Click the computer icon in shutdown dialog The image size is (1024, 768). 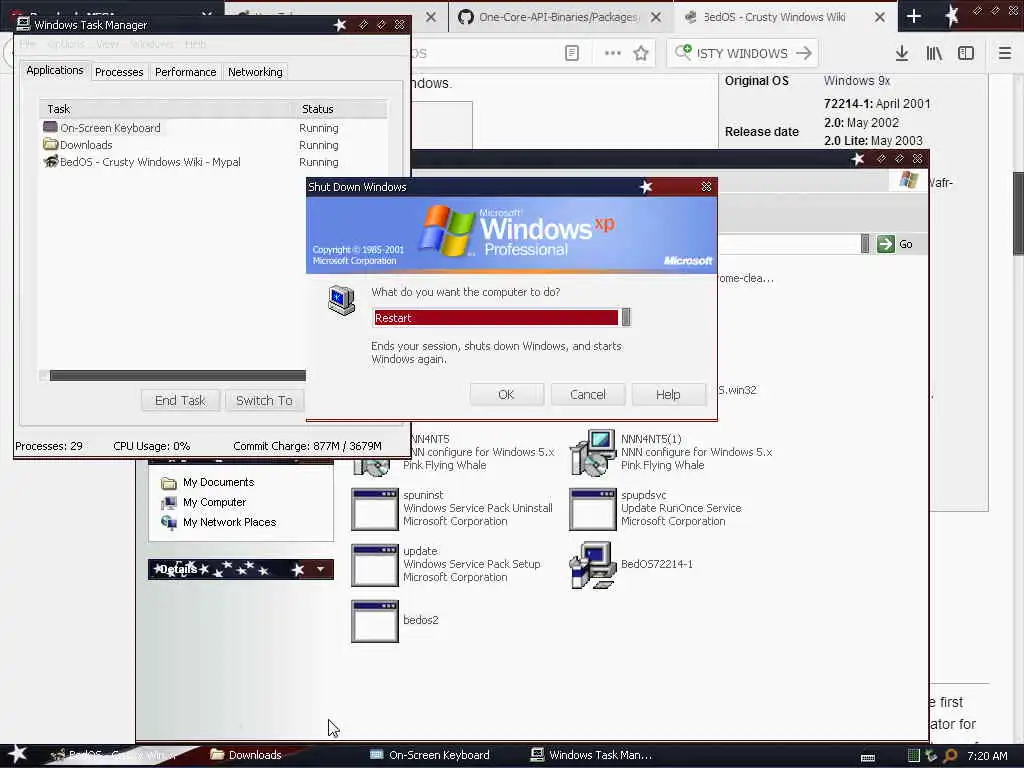point(342,300)
